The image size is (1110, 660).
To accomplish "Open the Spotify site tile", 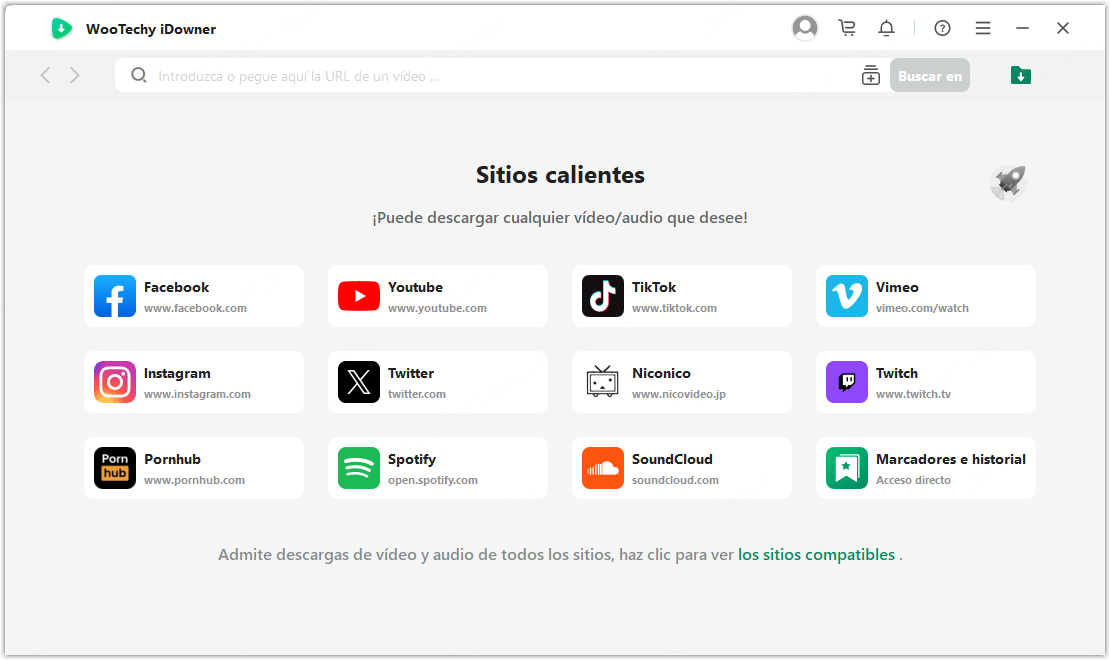I will (x=438, y=468).
